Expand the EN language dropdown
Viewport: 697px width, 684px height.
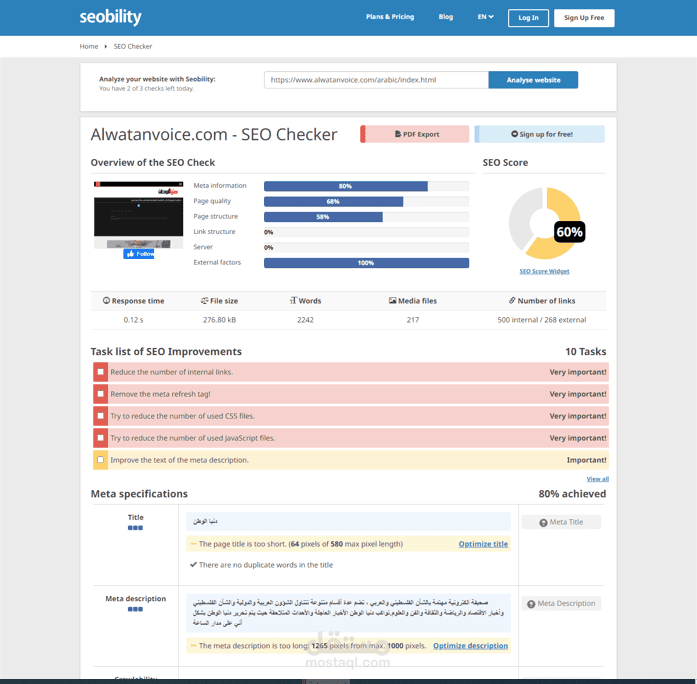tap(485, 17)
